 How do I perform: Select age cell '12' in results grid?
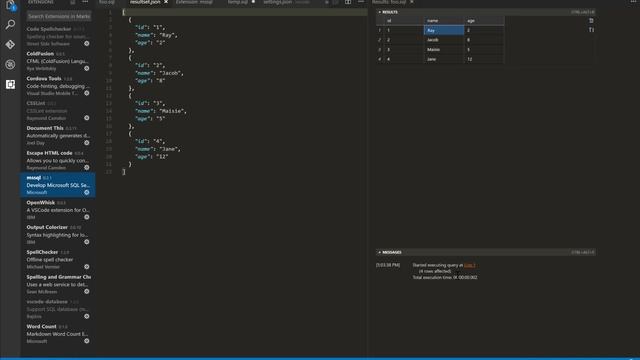pos(484,59)
